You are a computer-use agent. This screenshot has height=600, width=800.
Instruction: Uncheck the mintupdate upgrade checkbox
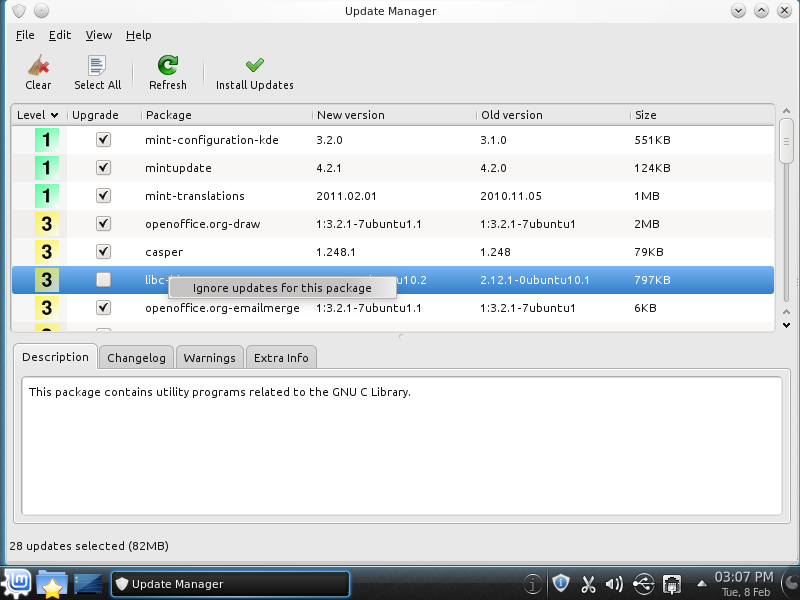104,167
